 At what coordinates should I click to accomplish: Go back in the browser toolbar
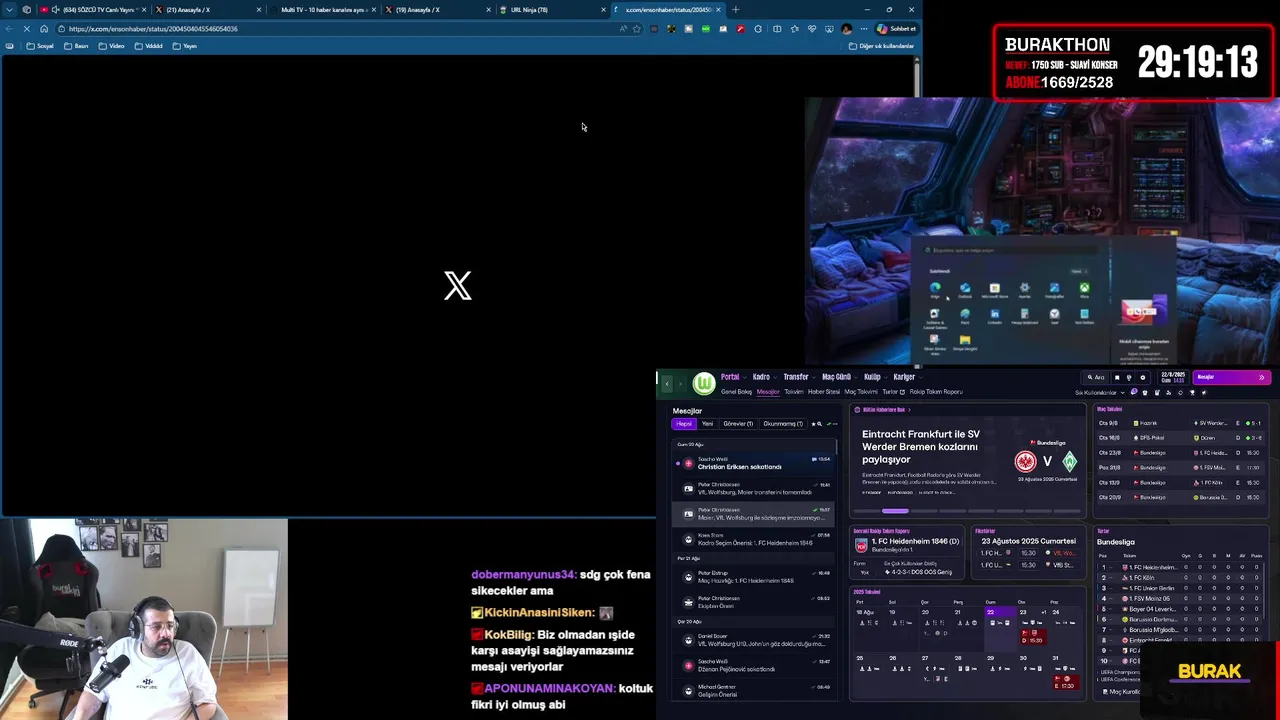click(11, 29)
